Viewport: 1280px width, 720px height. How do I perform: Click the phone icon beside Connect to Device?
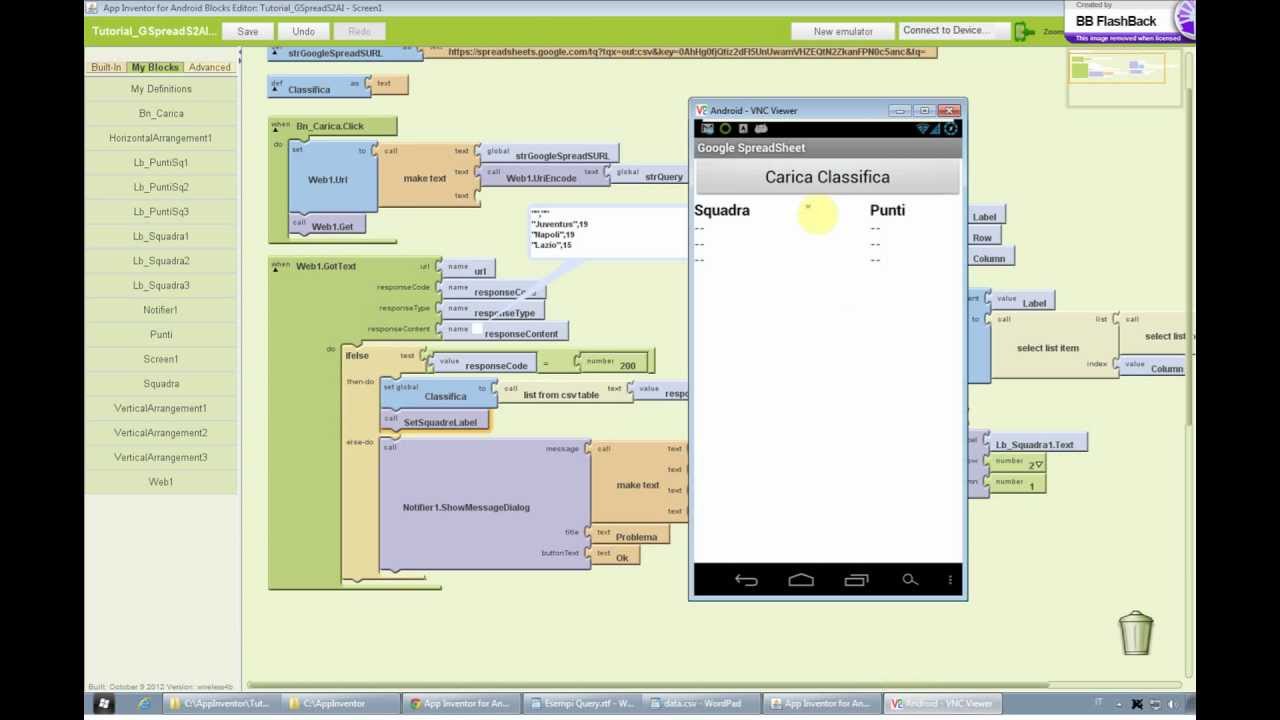1024,32
